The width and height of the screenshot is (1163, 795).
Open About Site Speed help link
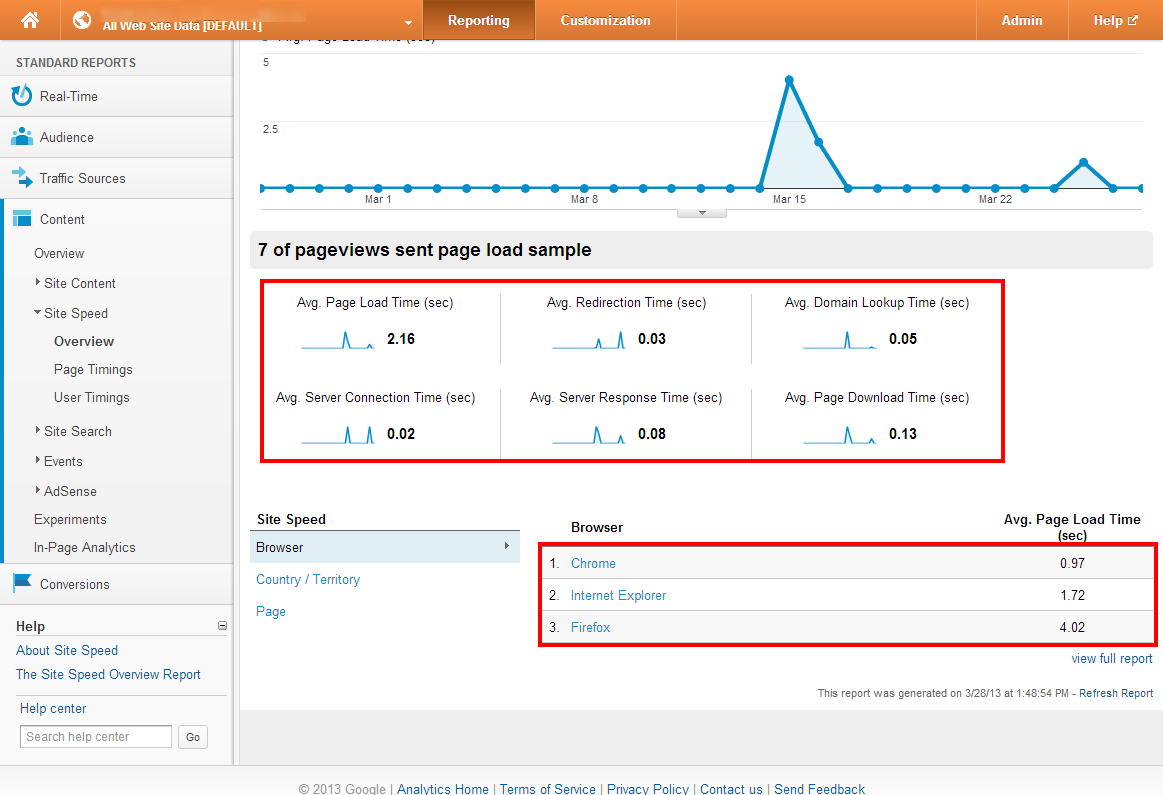coord(67,650)
